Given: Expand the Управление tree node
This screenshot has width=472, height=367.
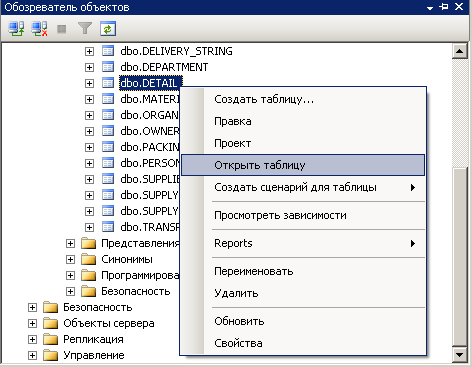Looking at the screenshot, I should (x=32, y=355).
